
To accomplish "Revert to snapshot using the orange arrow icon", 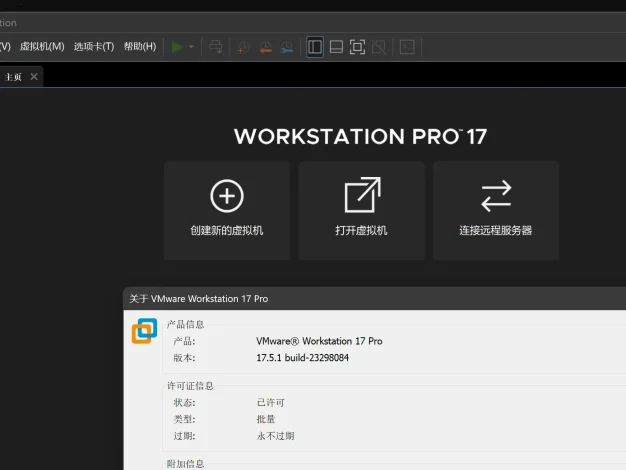I will [x=265, y=48].
